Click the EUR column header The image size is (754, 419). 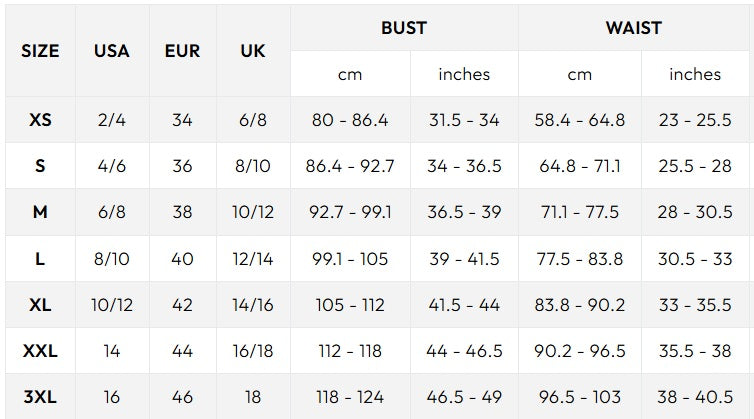pyautogui.click(x=182, y=51)
